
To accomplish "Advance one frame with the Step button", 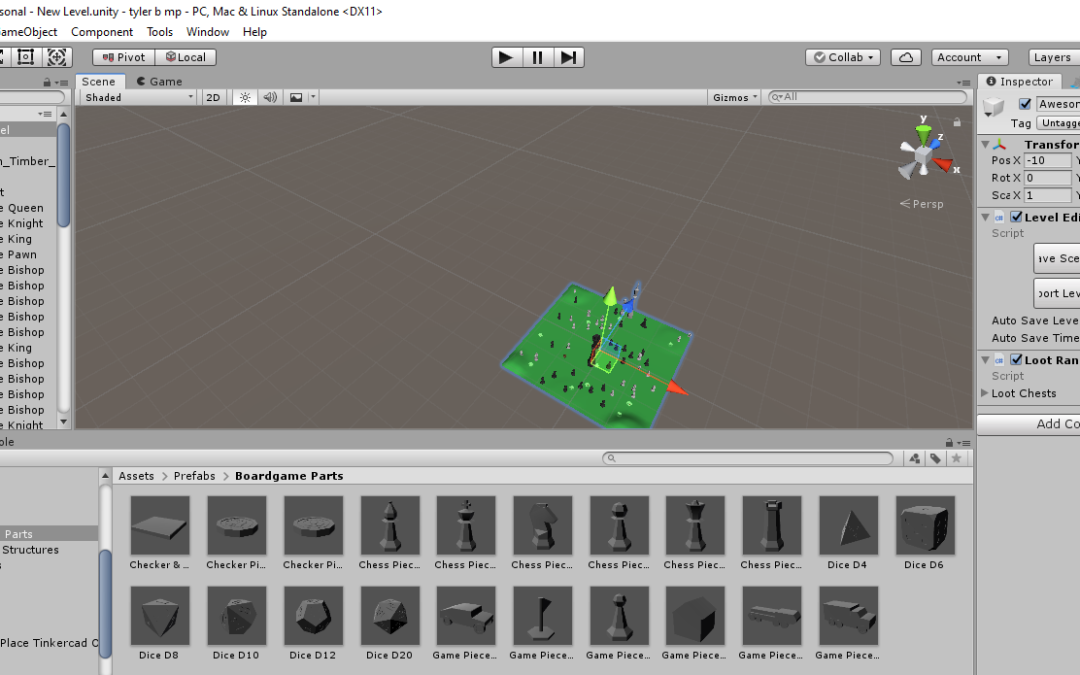I will [568, 57].
